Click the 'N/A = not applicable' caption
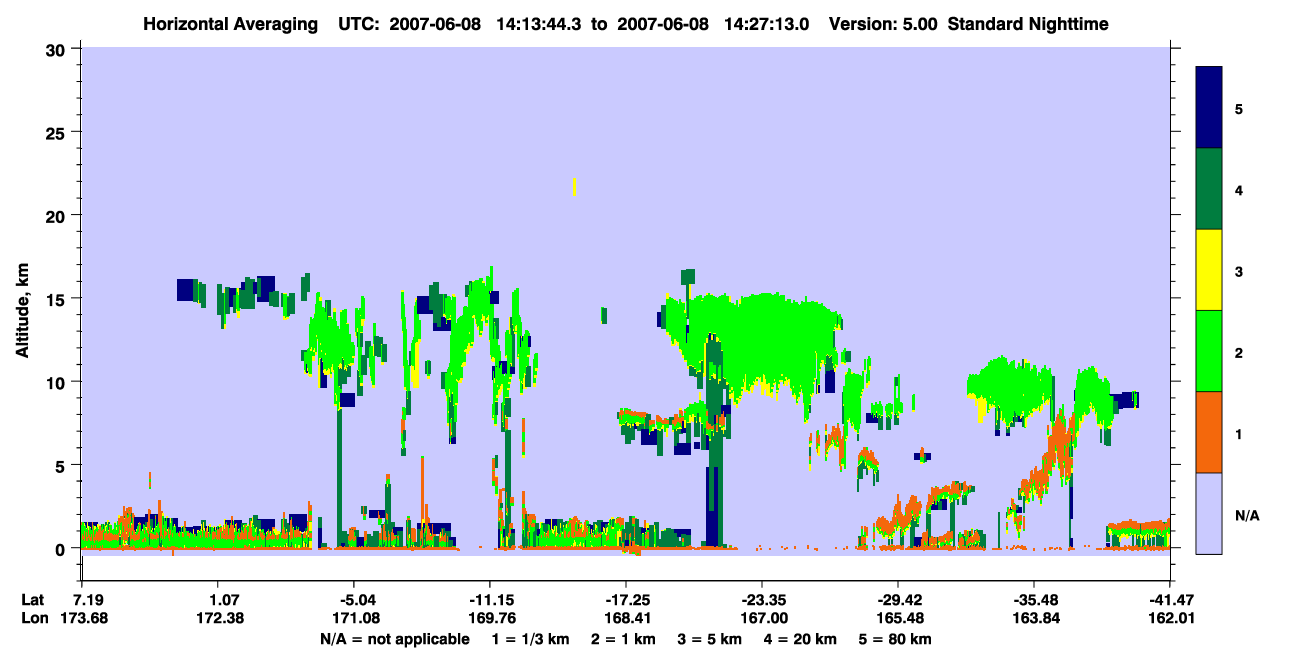1300x667 pixels. 394,639
